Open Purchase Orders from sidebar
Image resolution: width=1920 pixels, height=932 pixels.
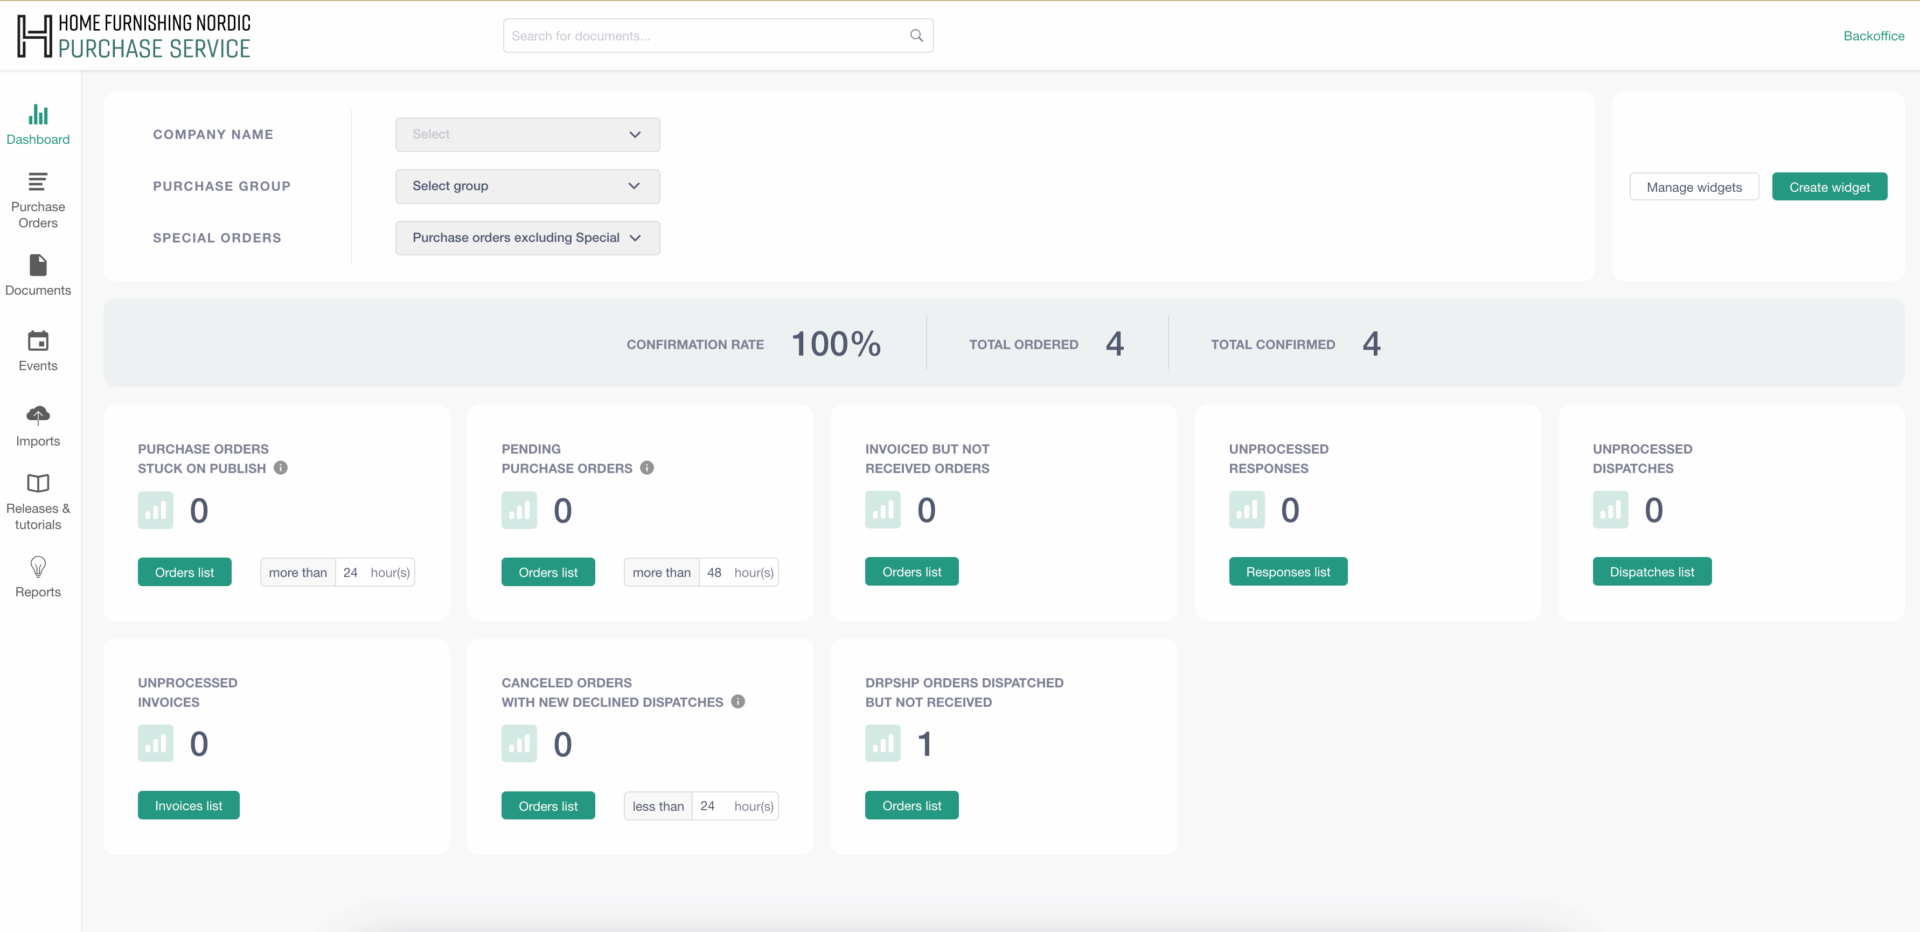(38, 201)
